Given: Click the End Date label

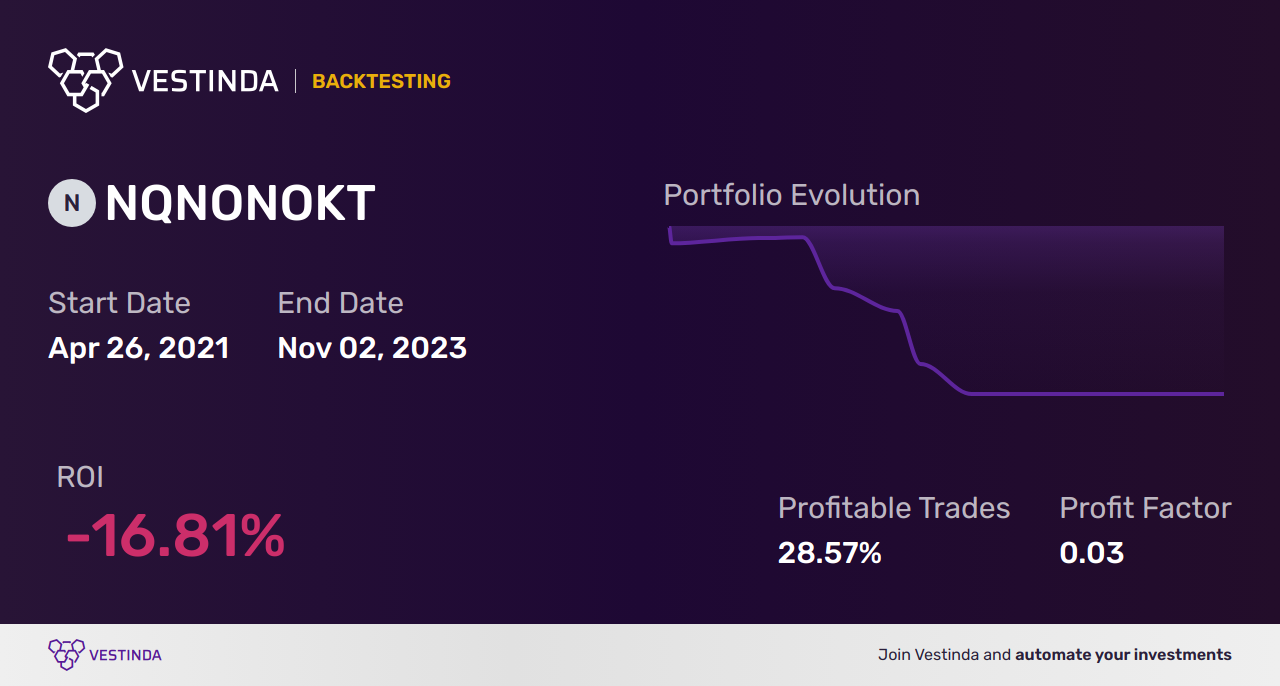Looking at the screenshot, I should coord(340,303).
